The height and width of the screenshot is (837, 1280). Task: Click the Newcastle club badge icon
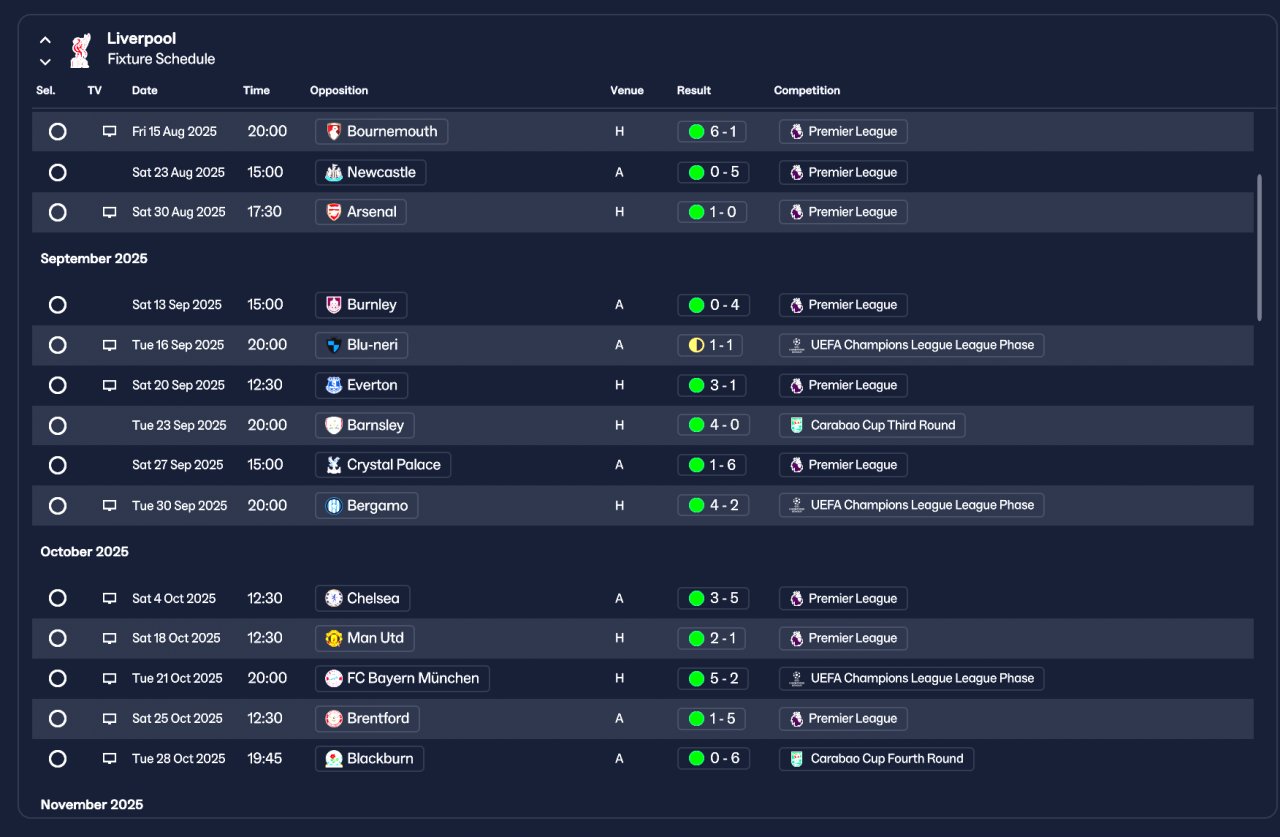(334, 173)
